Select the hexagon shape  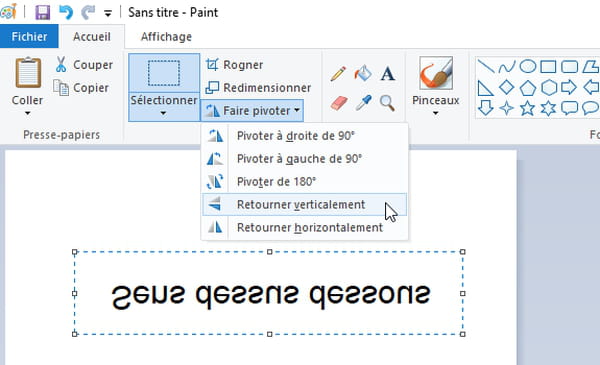(548, 88)
